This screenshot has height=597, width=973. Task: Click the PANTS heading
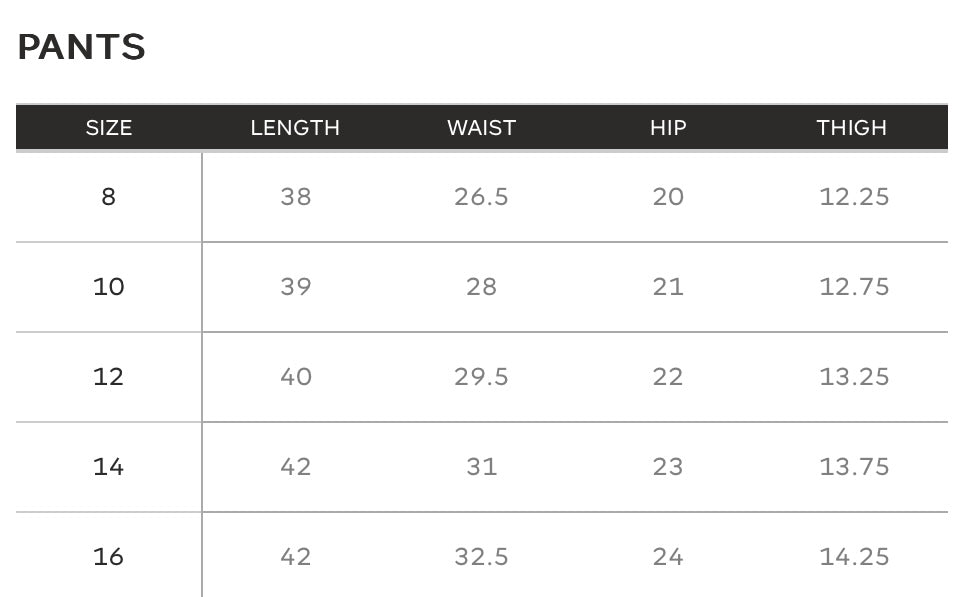point(81,47)
